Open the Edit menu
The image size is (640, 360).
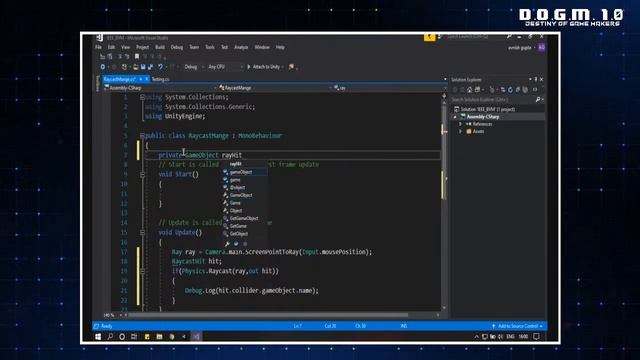pyautogui.click(x=111, y=47)
